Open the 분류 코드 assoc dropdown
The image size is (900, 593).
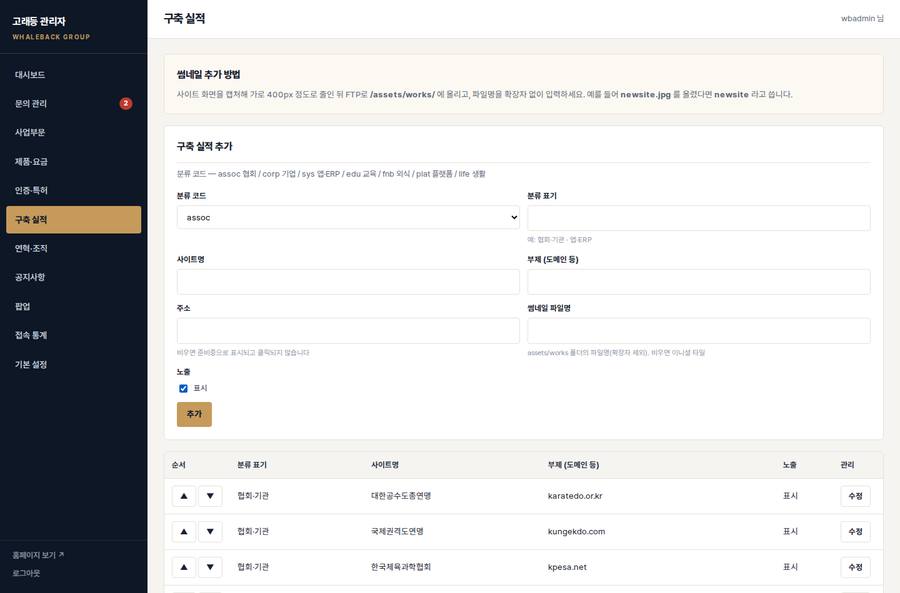coord(348,218)
